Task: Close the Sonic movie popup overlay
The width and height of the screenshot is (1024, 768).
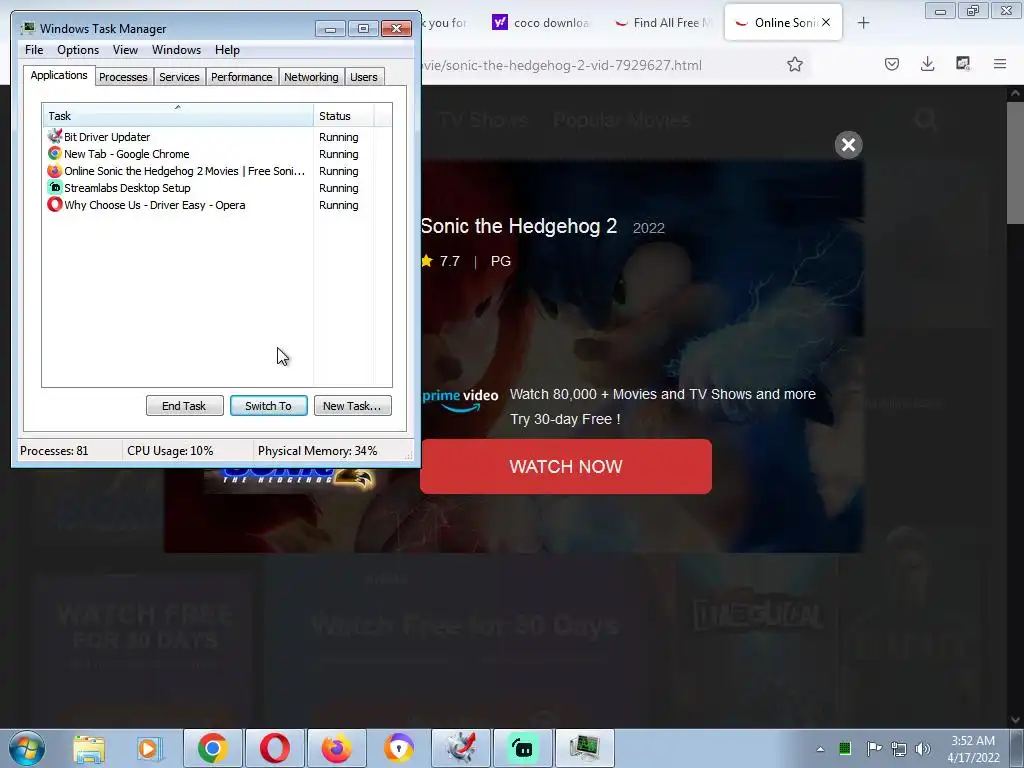Action: coord(848,144)
